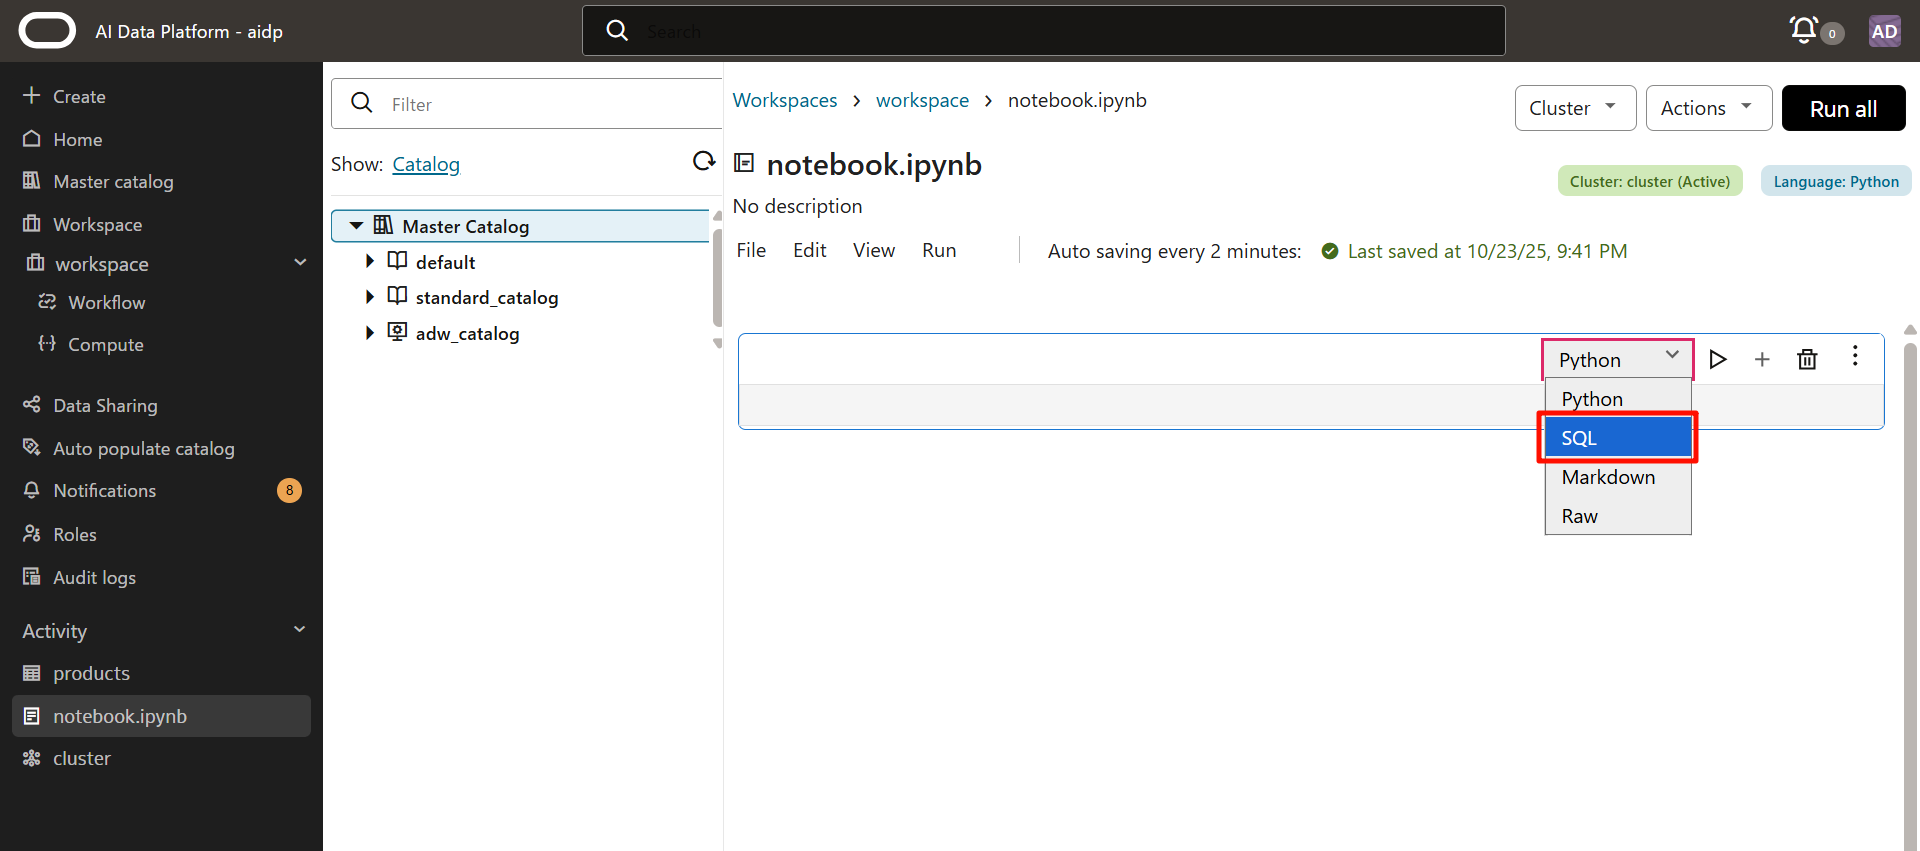Open notebook.ipynb in the Activity list
This screenshot has width=1920, height=851.
[161, 716]
